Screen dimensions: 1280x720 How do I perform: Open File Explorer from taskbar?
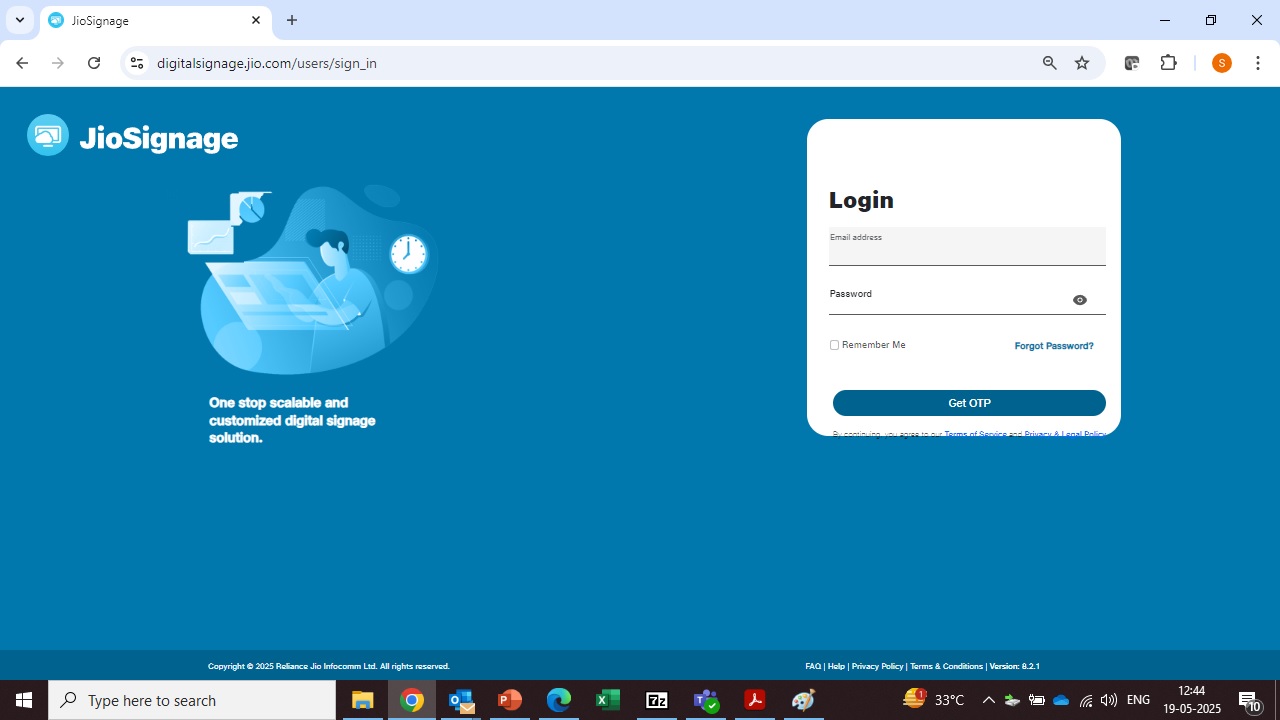pos(362,700)
